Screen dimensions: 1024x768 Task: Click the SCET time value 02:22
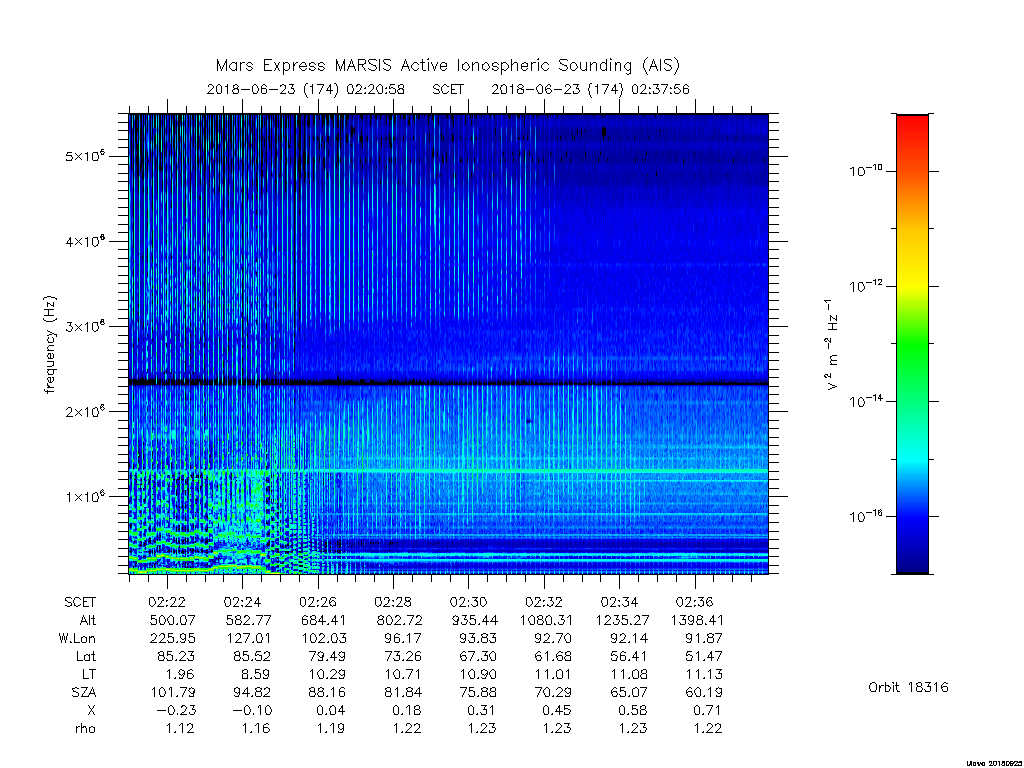click(167, 602)
